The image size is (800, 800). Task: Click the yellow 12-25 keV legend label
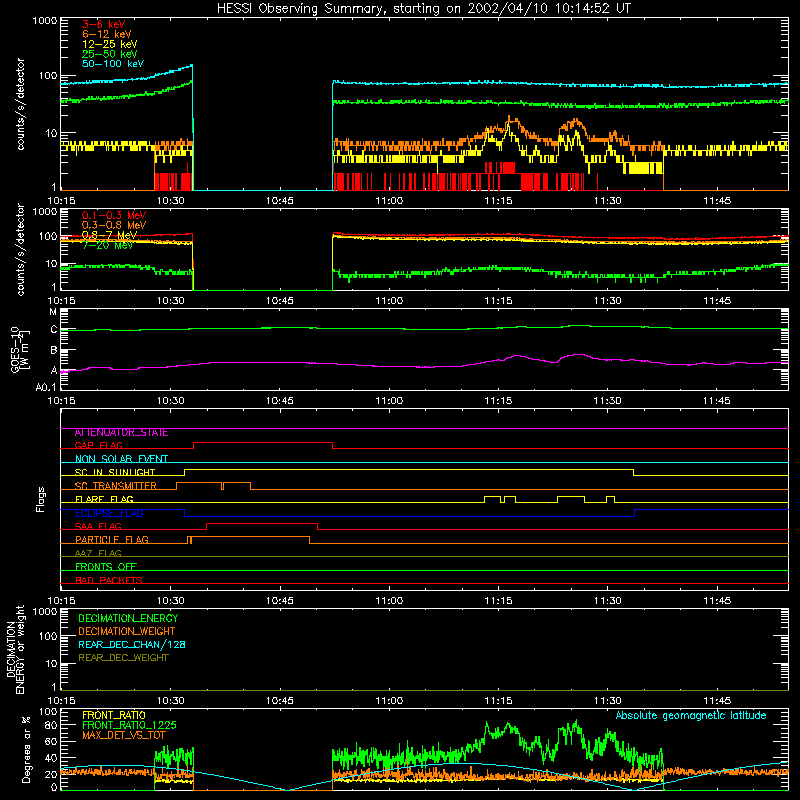(110, 44)
